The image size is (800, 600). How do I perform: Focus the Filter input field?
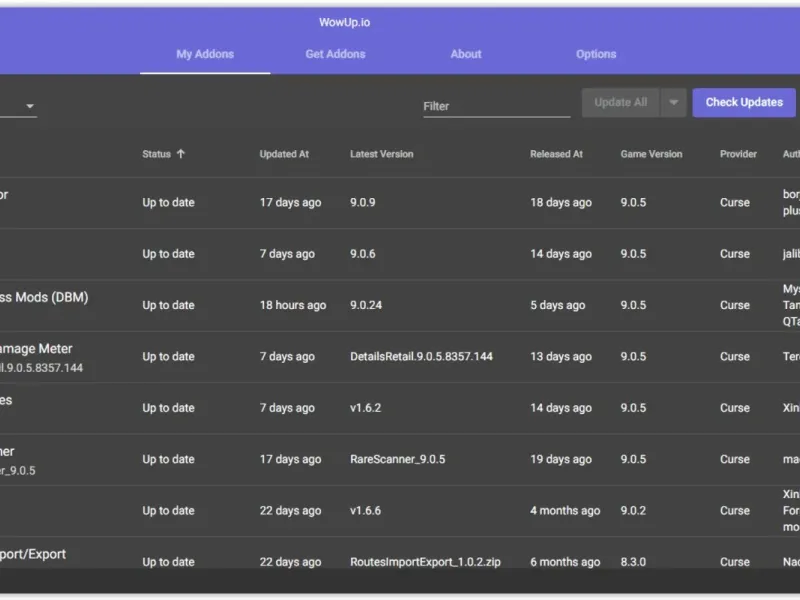tap(496, 106)
